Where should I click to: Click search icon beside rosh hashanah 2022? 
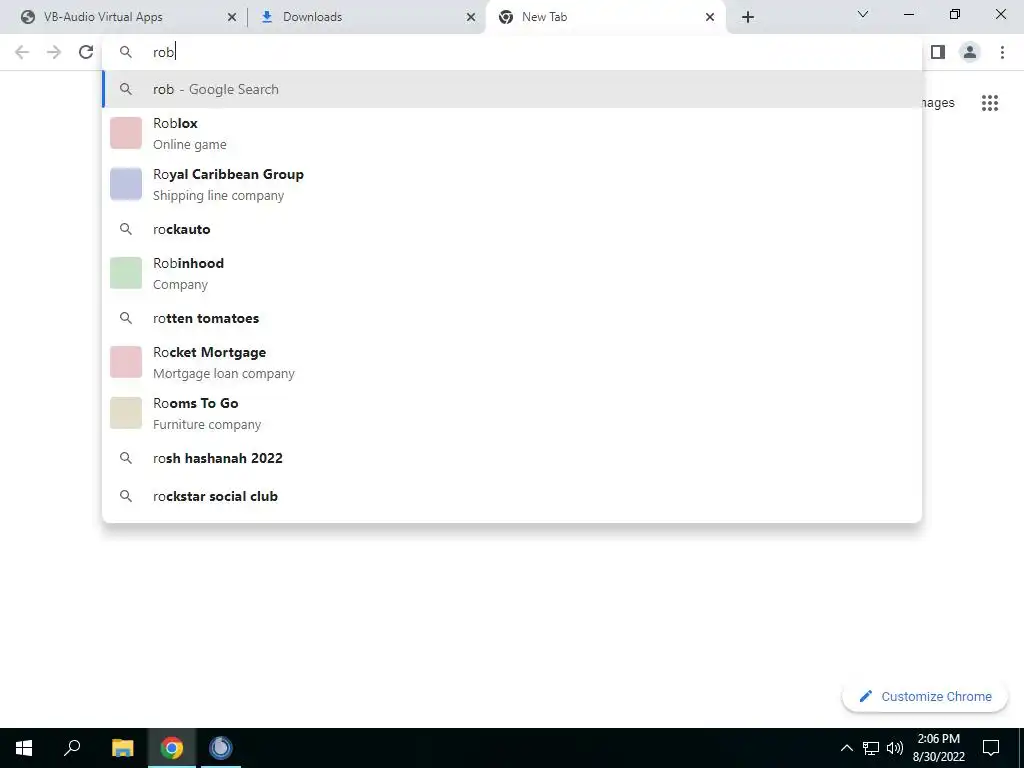click(126, 458)
